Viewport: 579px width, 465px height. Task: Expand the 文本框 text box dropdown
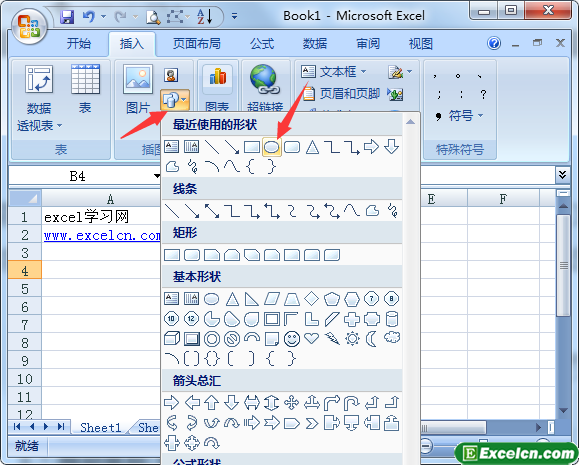(363, 71)
